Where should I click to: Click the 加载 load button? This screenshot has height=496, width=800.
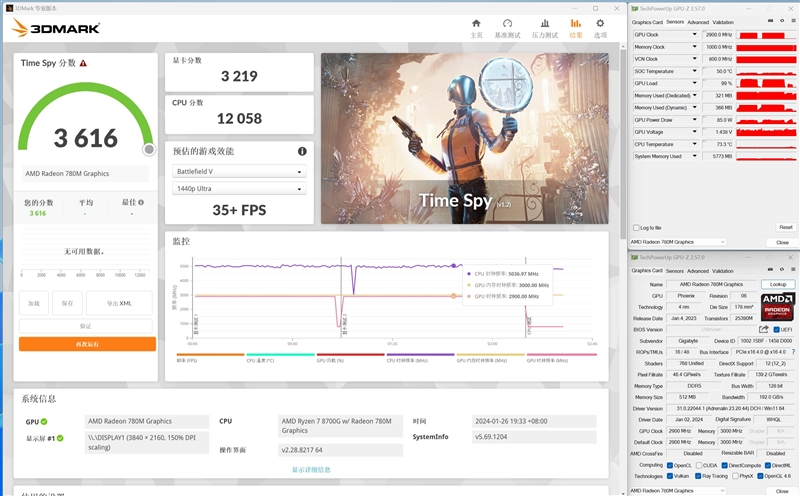click(x=34, y=303)
